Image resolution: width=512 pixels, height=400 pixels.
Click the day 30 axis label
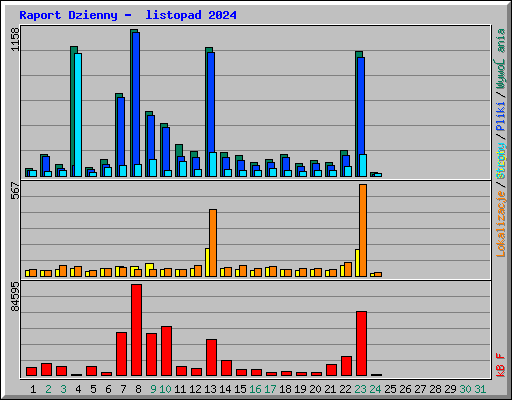(465, 389)
